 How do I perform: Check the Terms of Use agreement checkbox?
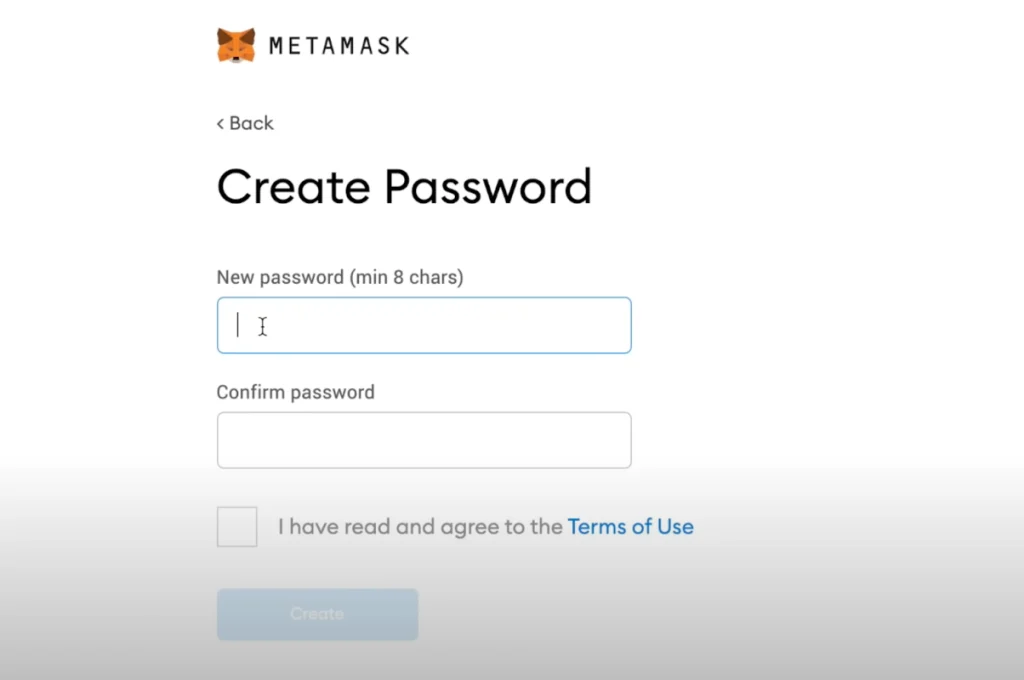point(237,527)
